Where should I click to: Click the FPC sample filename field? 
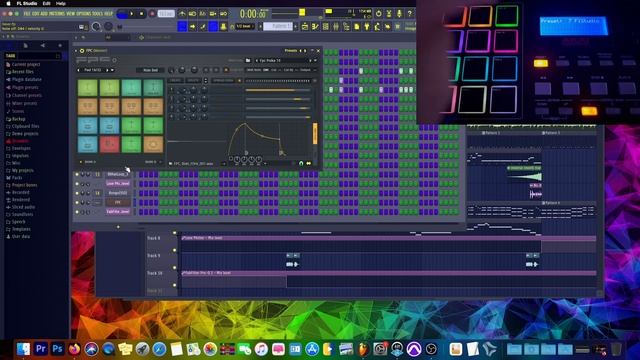[194, 164]
